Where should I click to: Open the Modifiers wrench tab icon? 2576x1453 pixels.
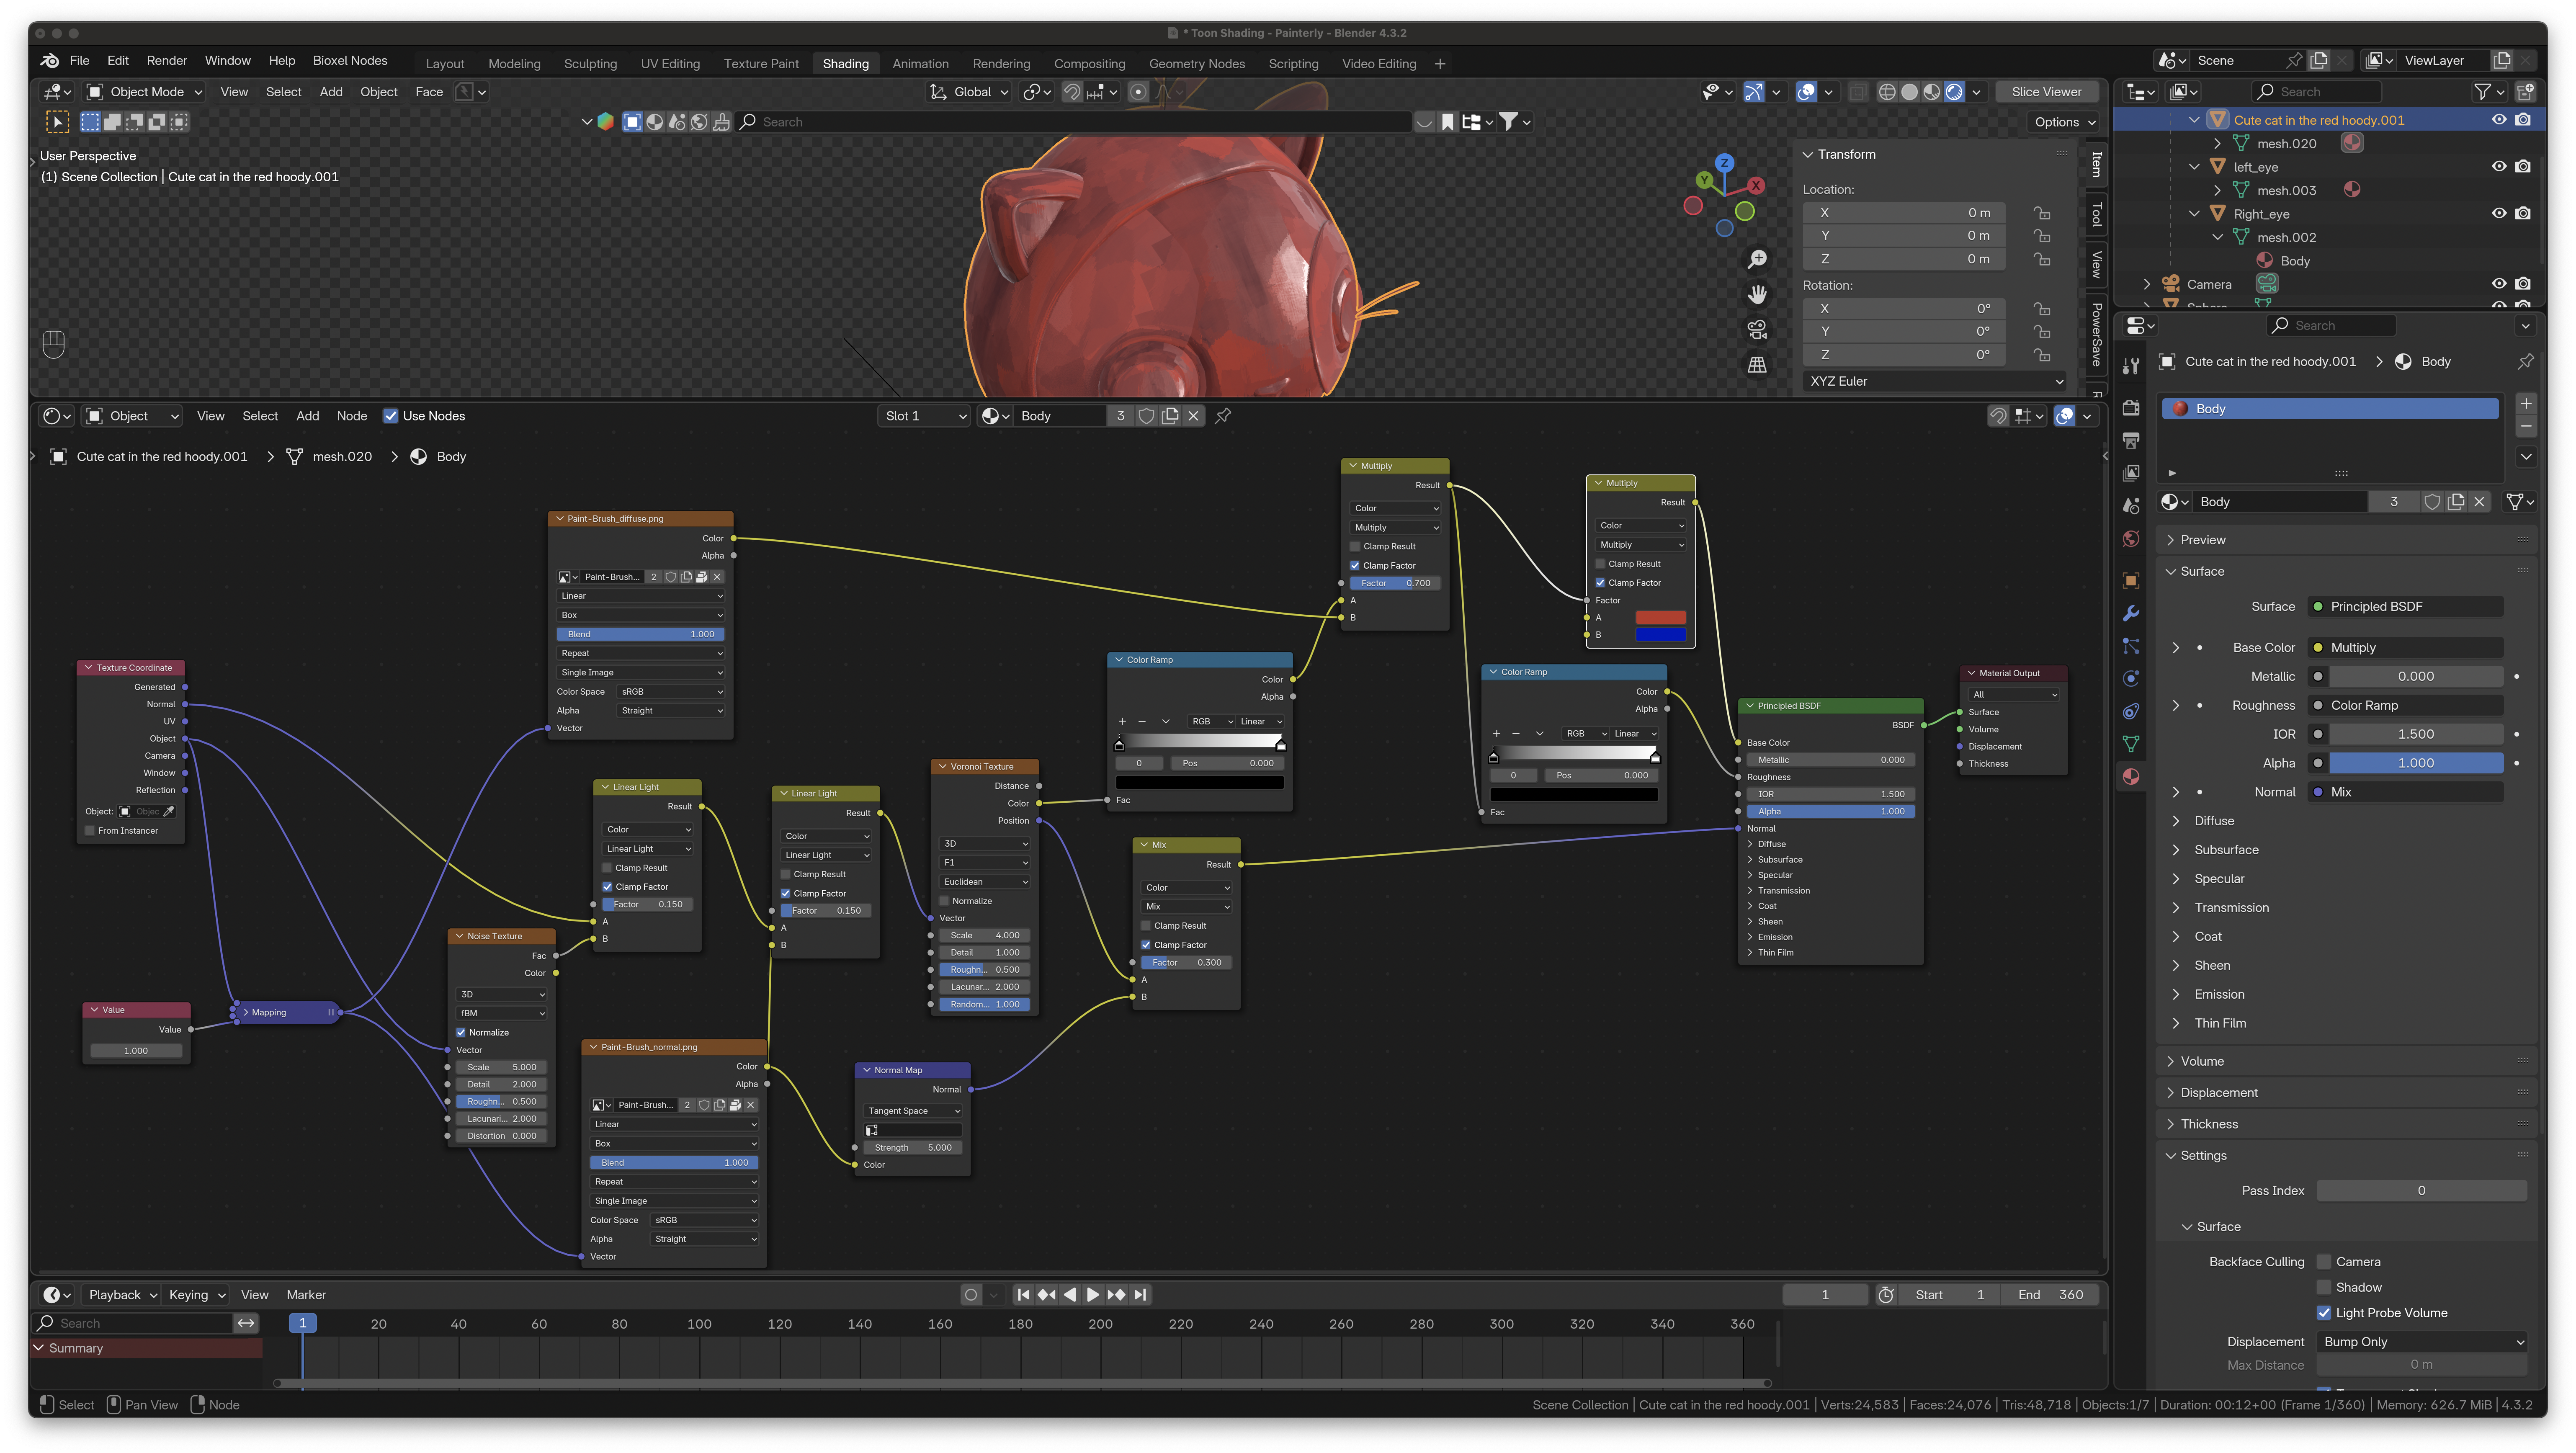click(2131, 613)
